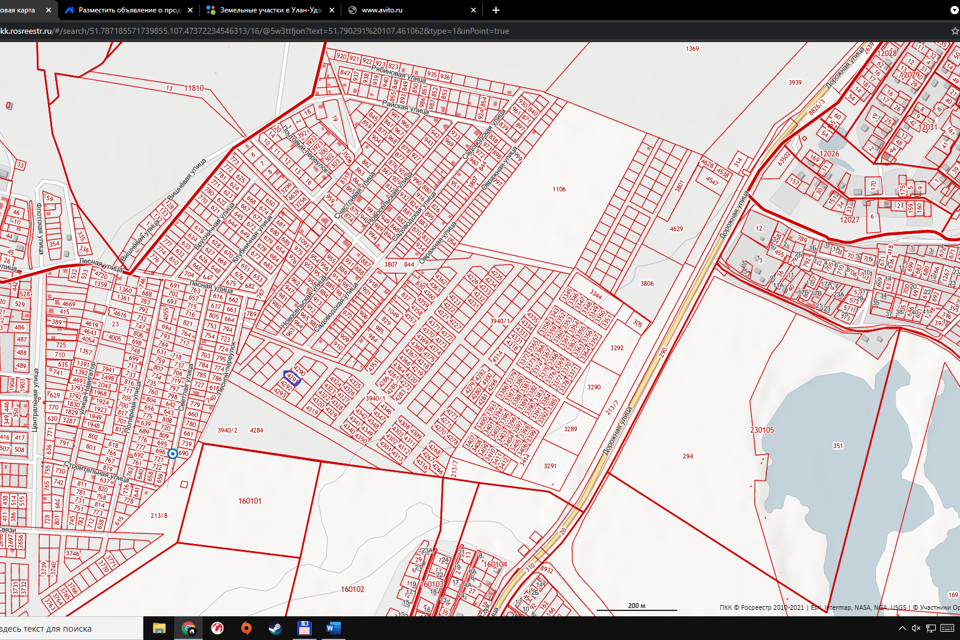Open a new browser tab

click(x=496, y=10)
